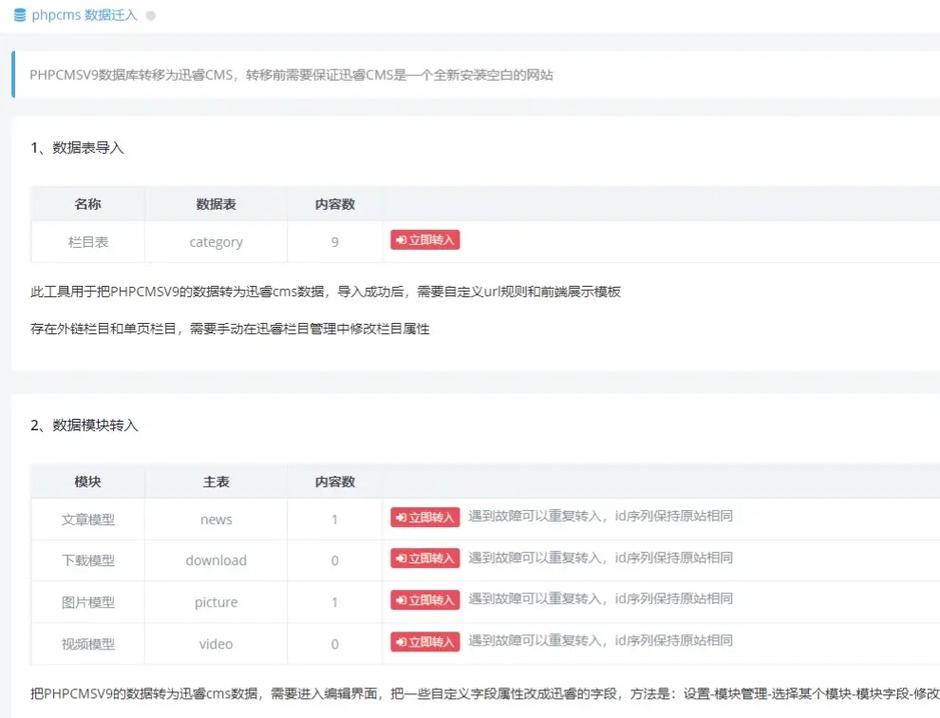
Task: Start import for the news 文章模型 row
Action: pyautogui.click(x=425, y=517)
